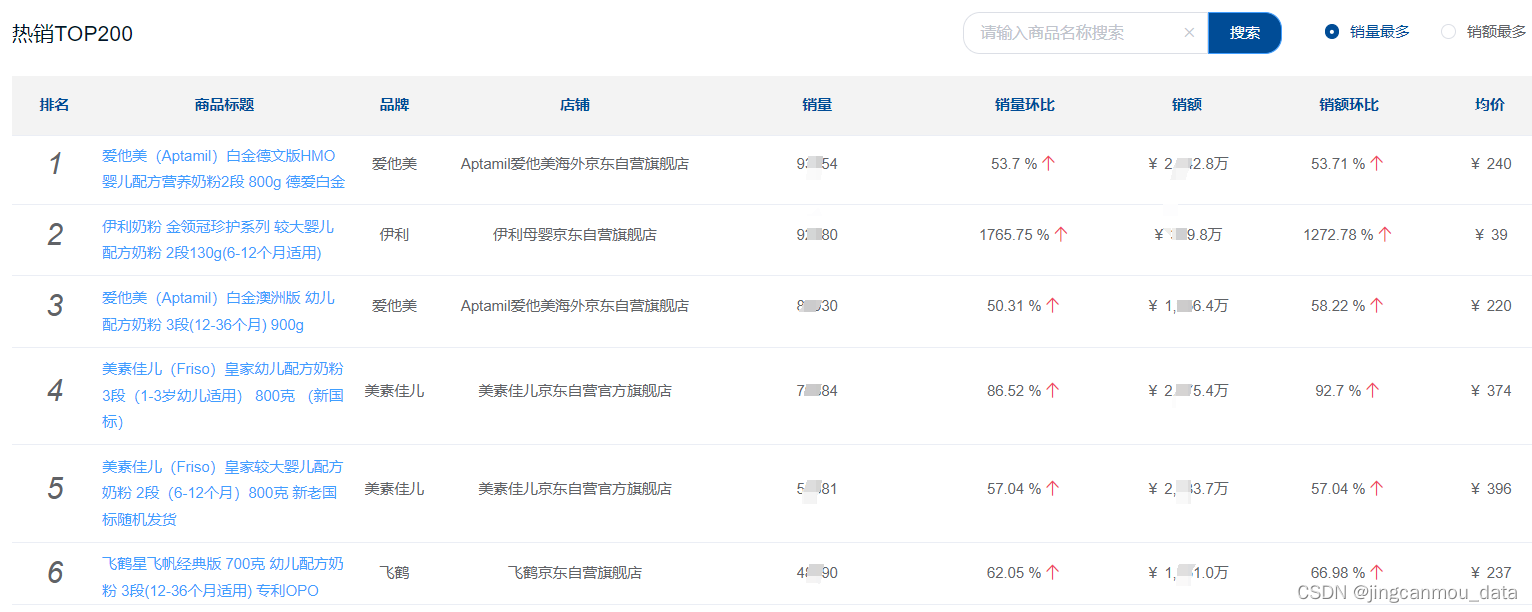The height and width of the screenshot is (612, 1532).
Task: Click the 热销TOP200 heading
Action: click(72, 34)
